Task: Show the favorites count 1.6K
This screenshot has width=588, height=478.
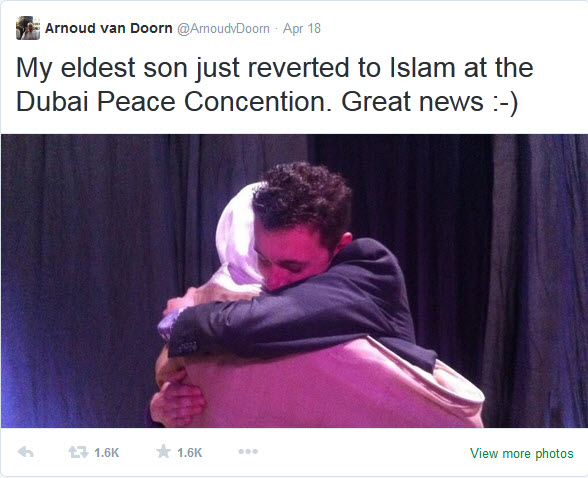Action: tap(190, 453)
